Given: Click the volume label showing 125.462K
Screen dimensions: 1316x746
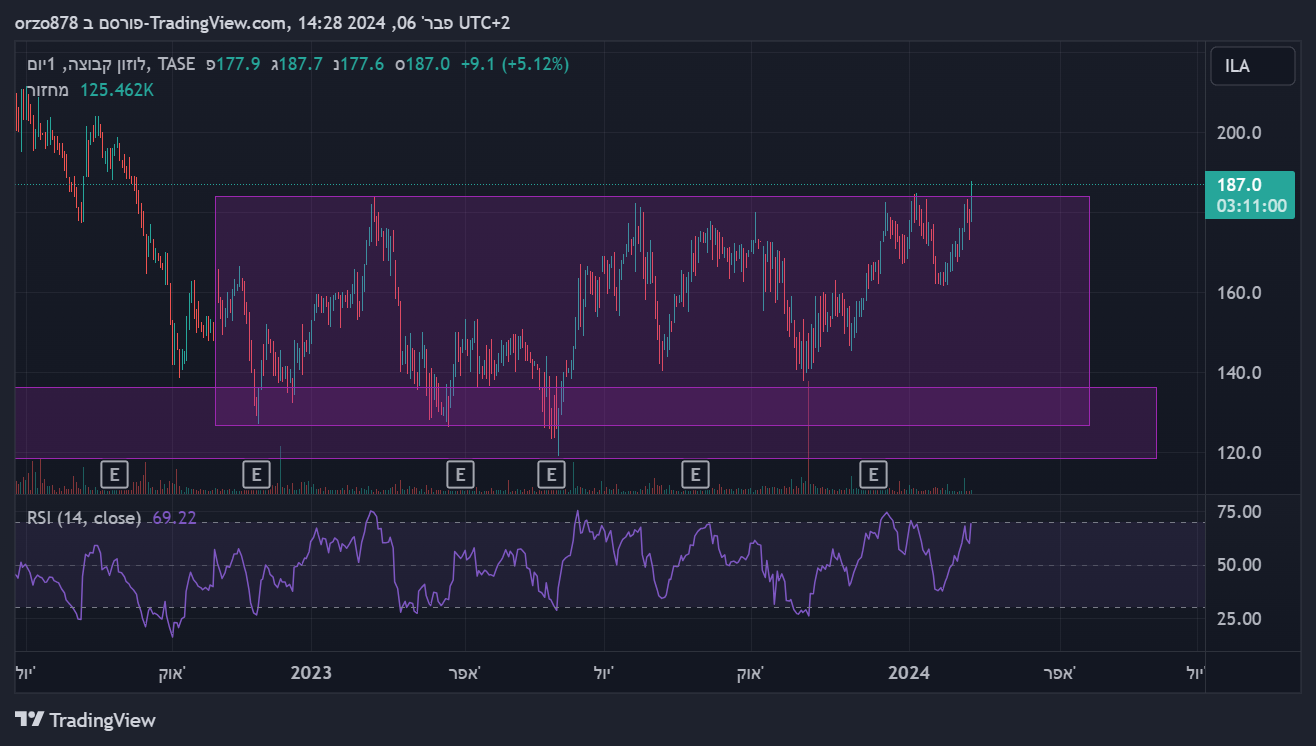Looking at the screenshot, I should pos(117,90).
